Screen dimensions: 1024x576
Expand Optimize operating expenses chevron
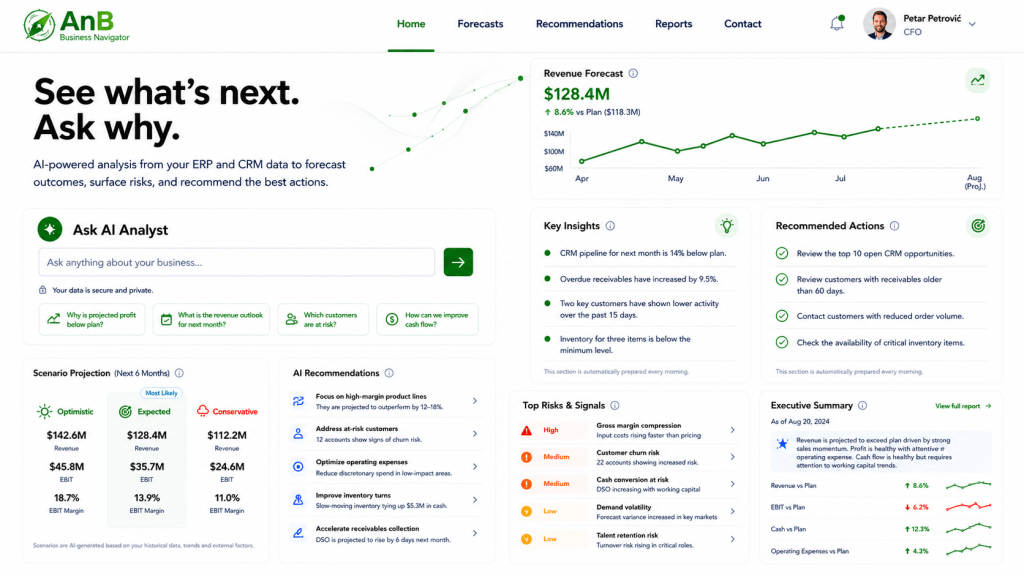[475, 467]
